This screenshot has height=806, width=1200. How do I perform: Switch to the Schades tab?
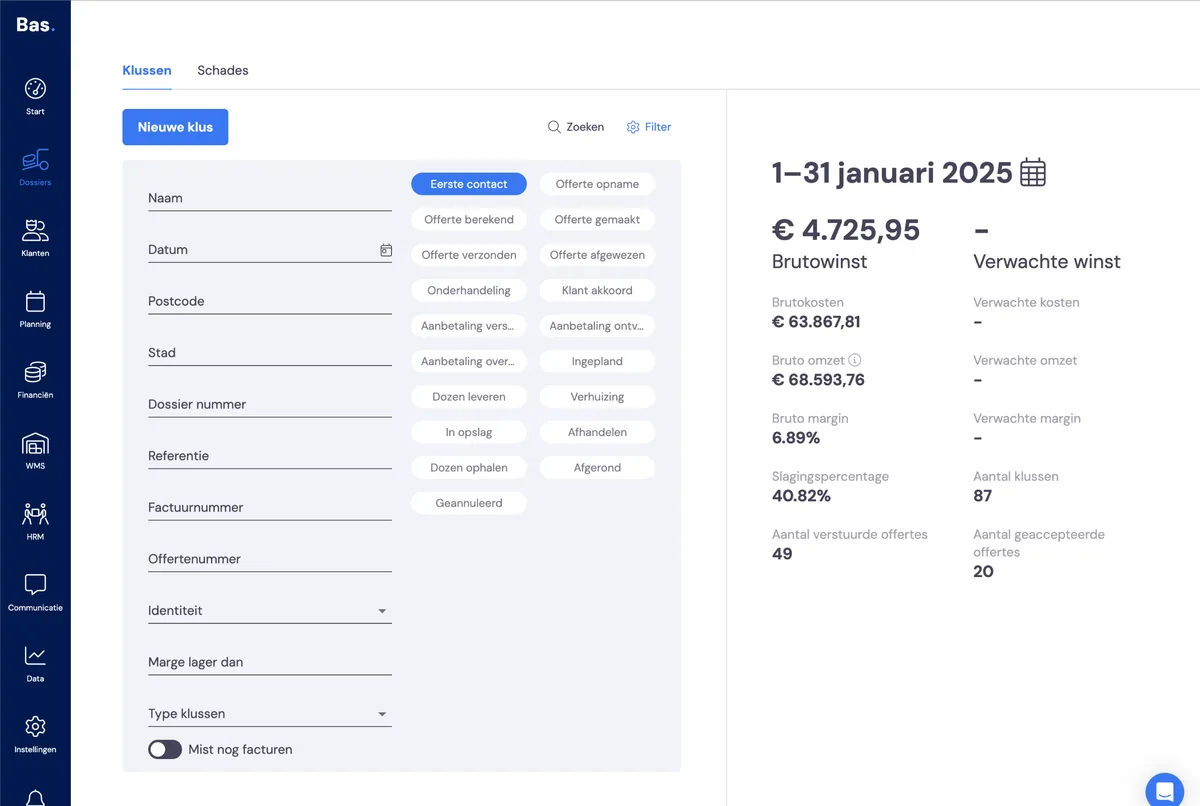223,71
